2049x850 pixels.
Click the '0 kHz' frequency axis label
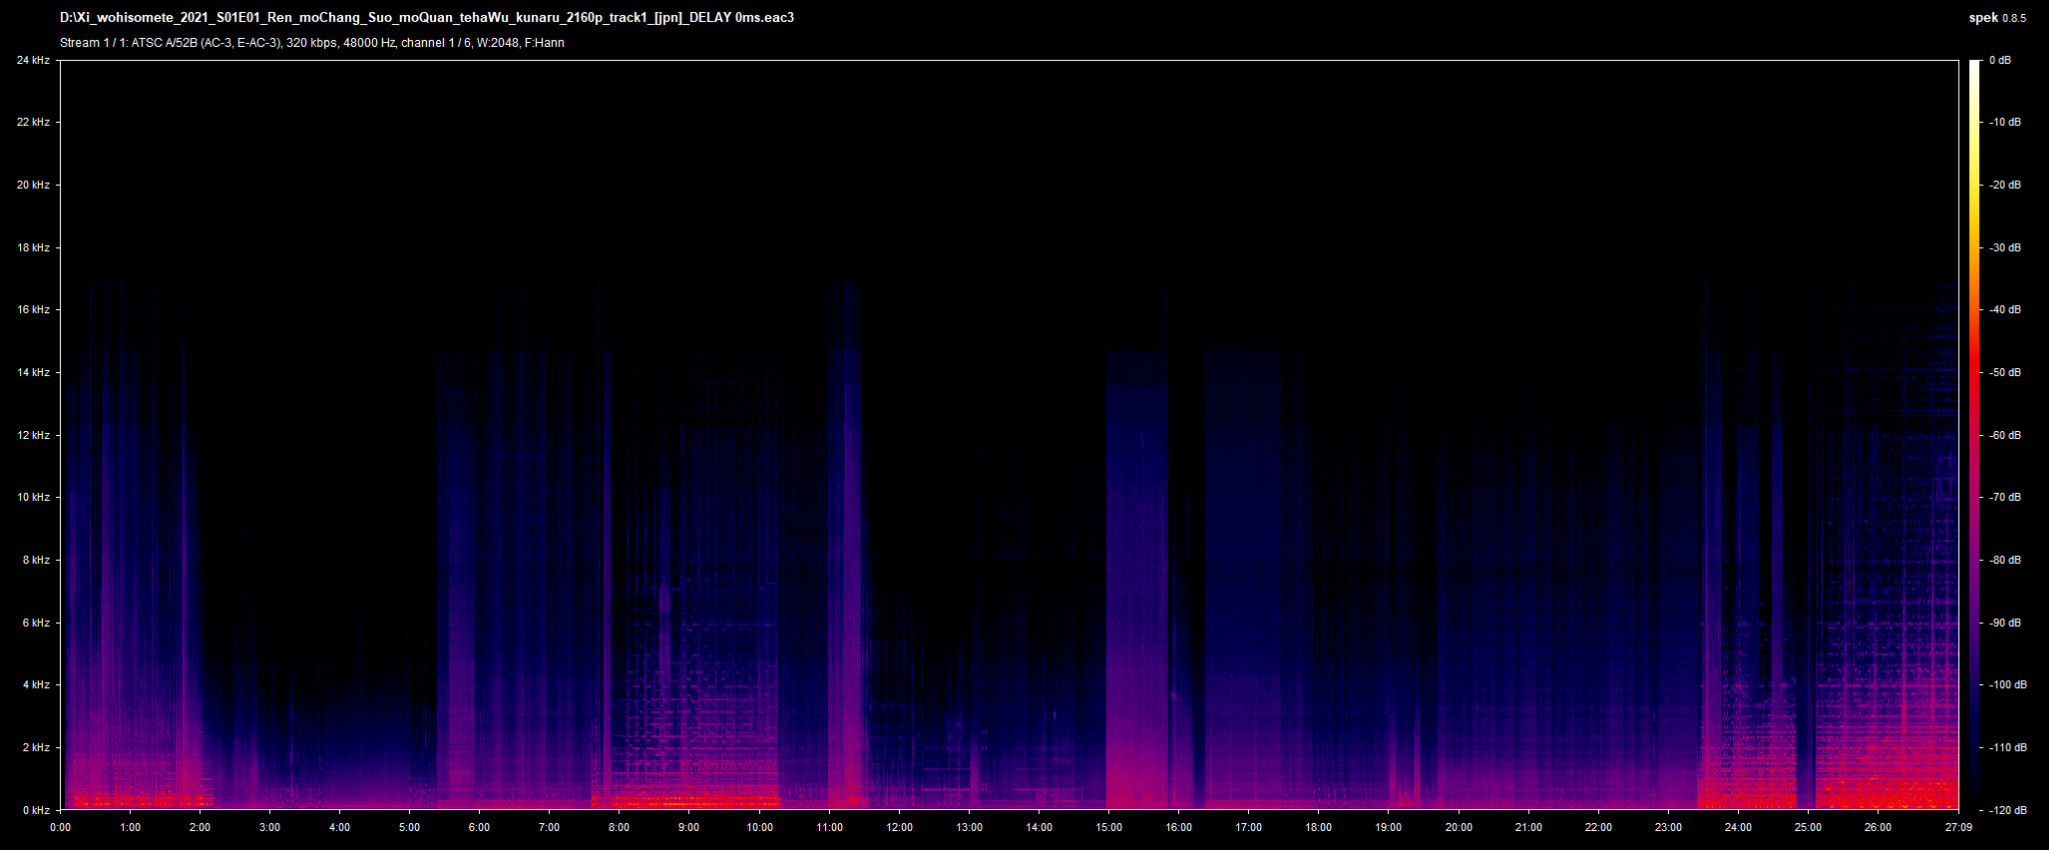(x=36, y=810)
